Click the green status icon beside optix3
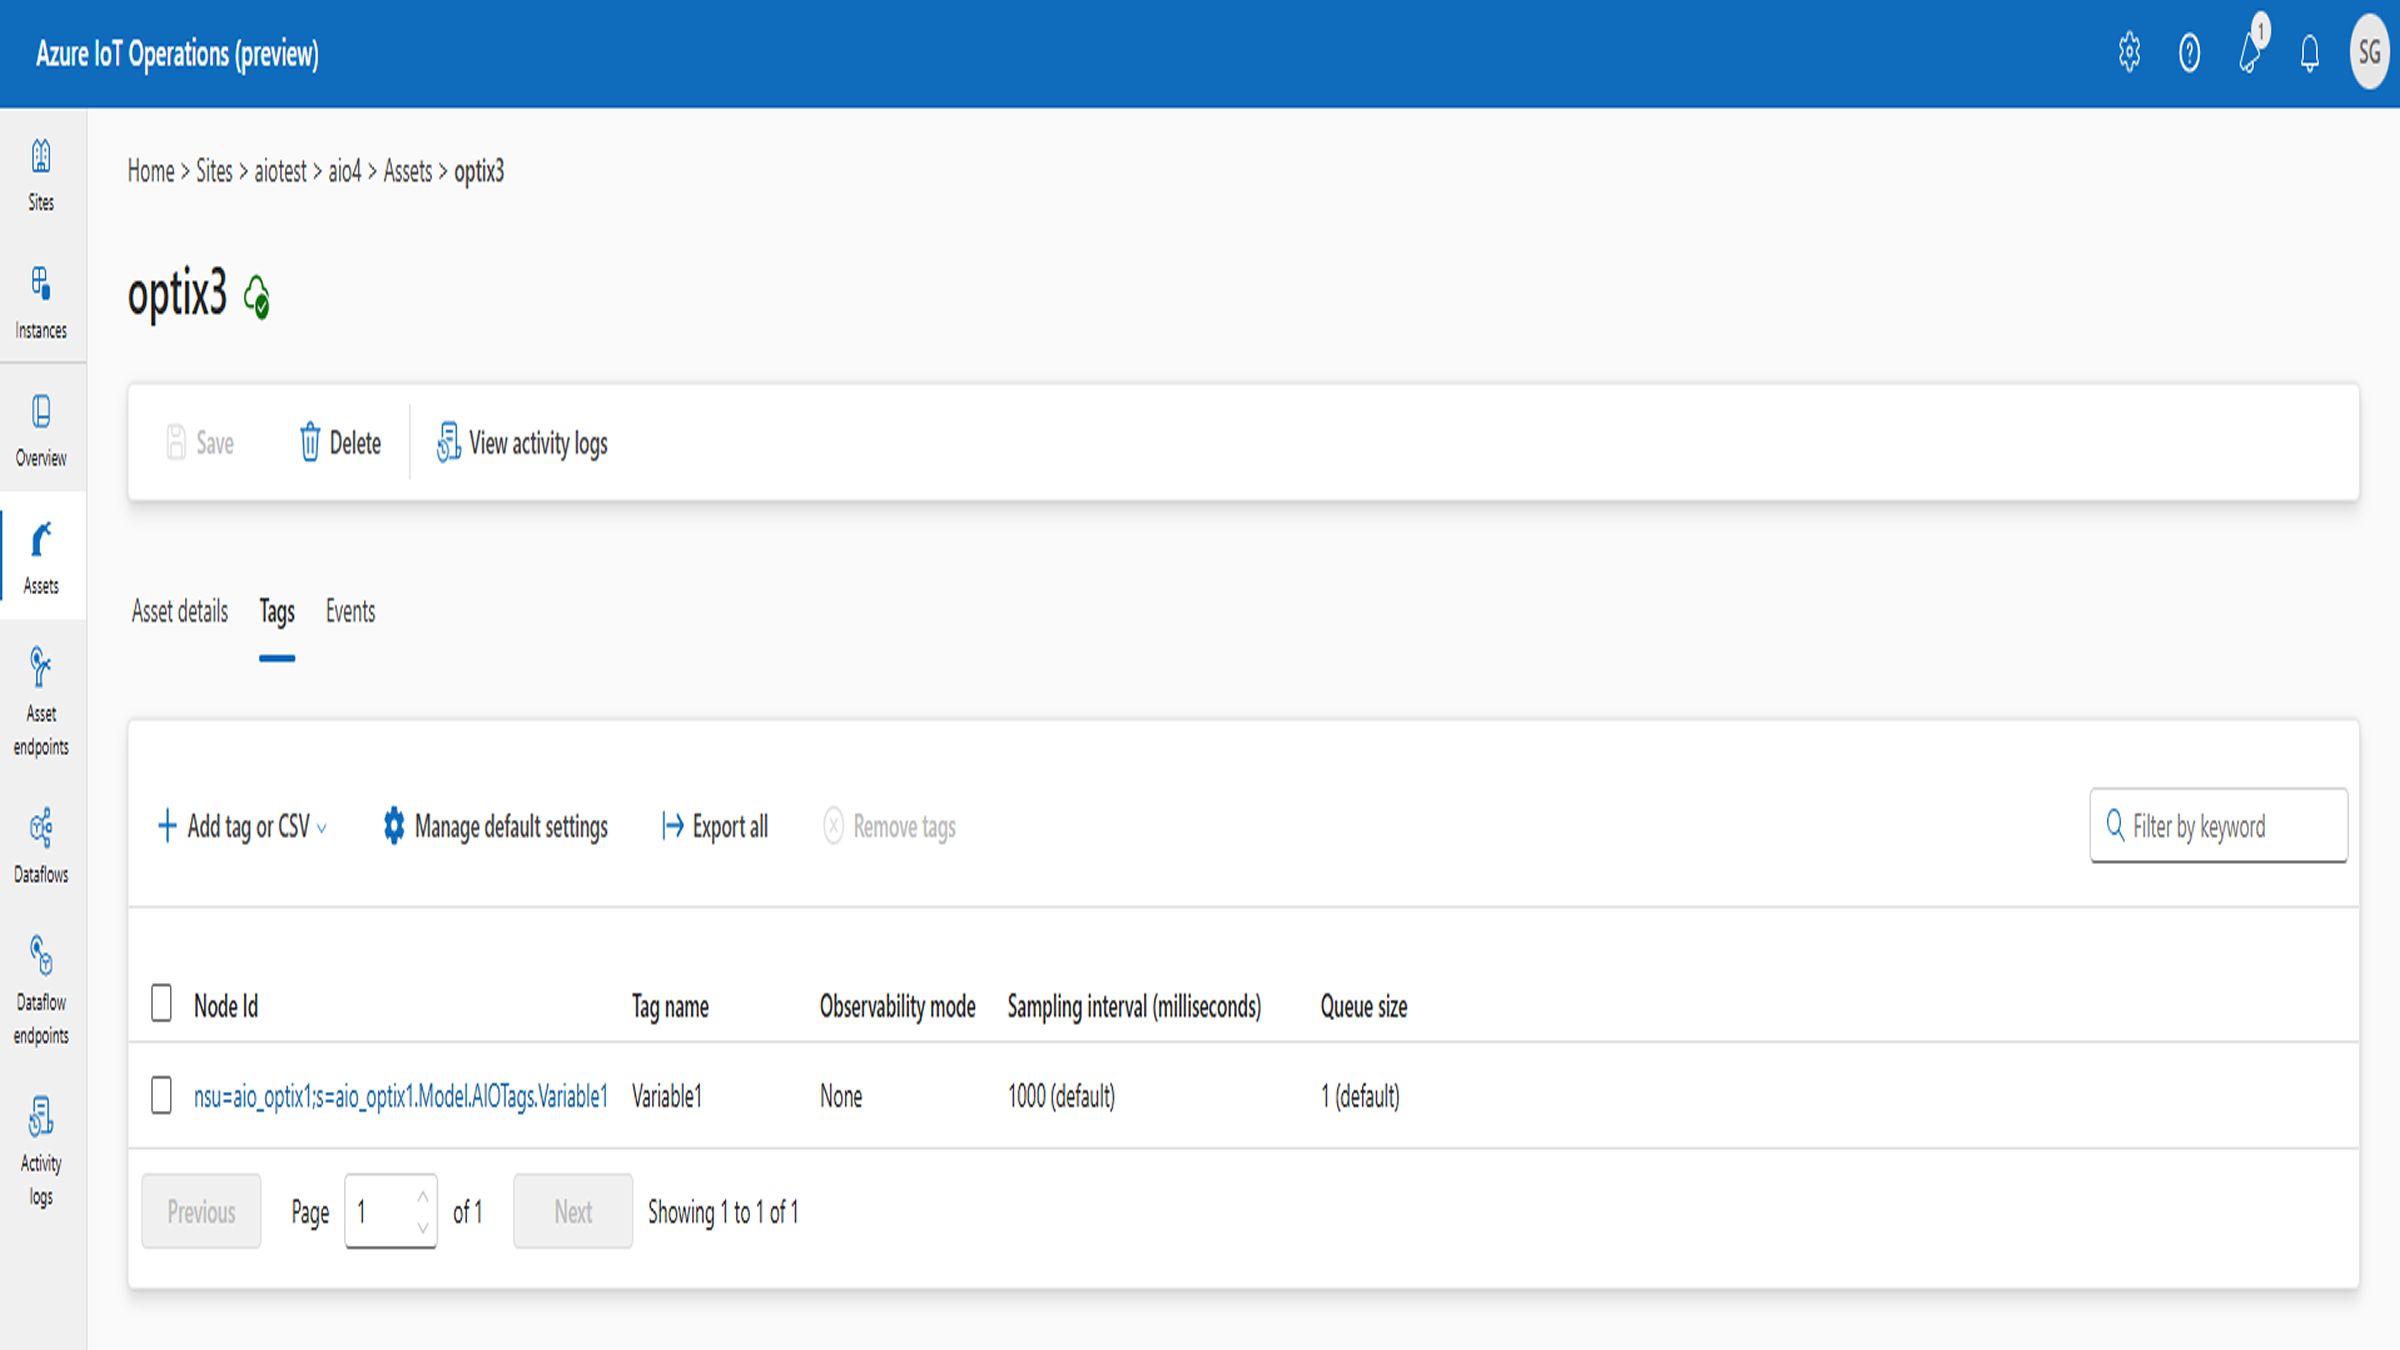 coord(257,297)
